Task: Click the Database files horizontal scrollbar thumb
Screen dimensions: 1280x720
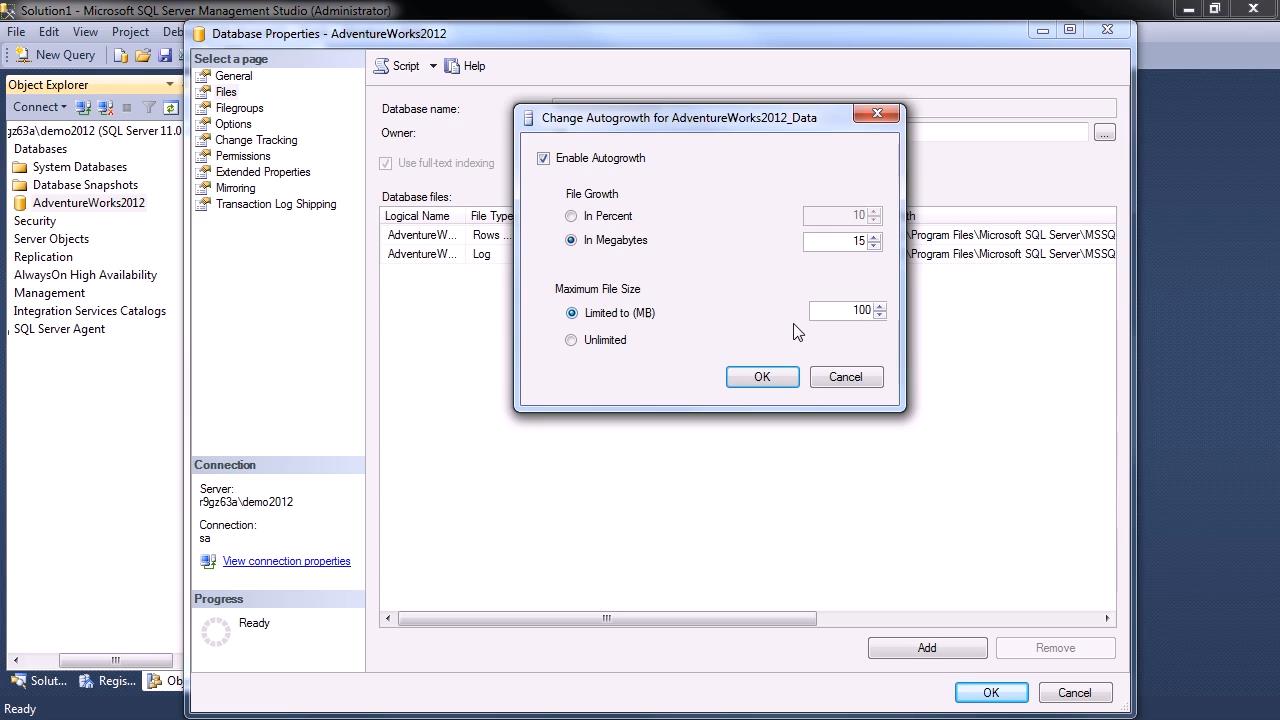Action: tap(607, 619)
